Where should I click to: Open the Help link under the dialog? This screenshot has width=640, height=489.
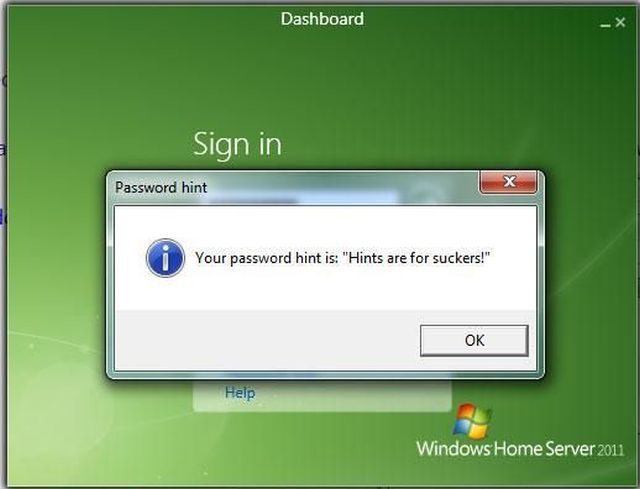coord(240,393)
